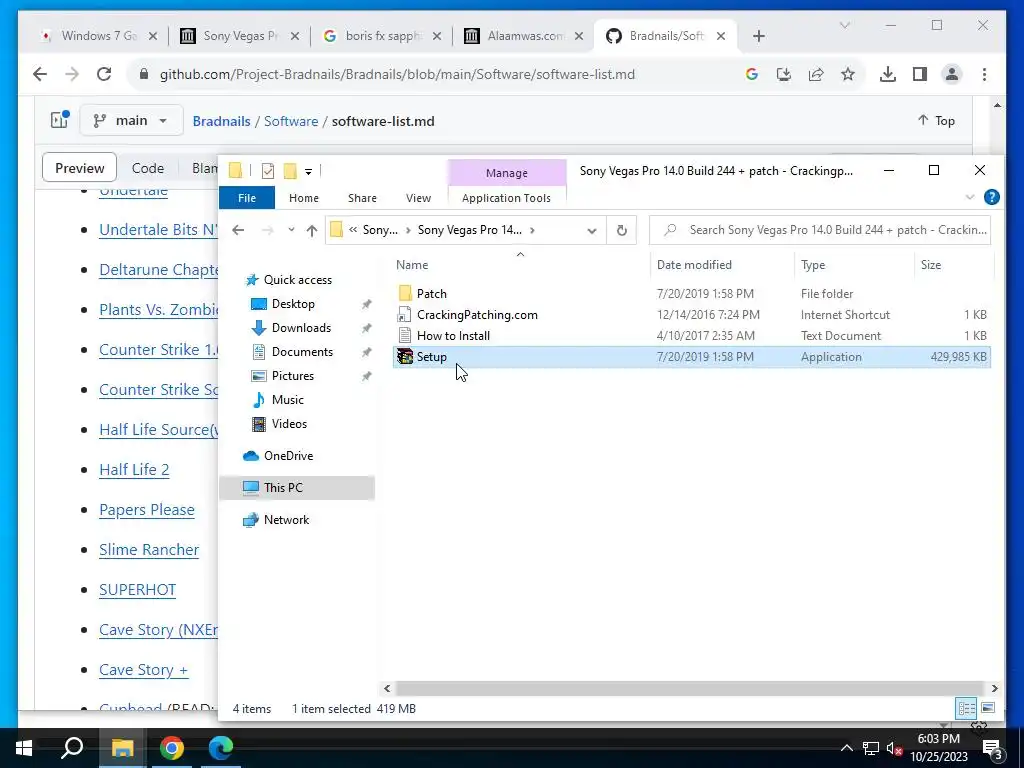Image resolution: width=1024 pixels, height=768 pixels.
Task: Open Google Chrome from taskbar
Action: tap(172, 748)
